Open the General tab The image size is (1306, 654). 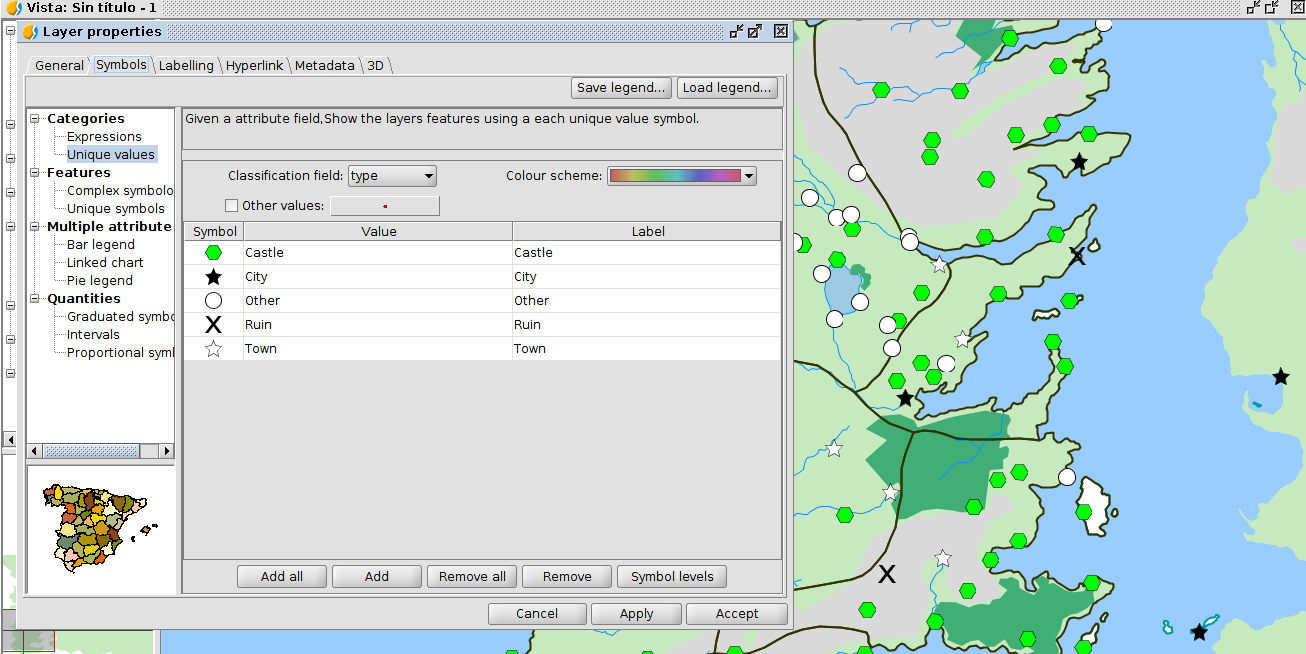coord(59,65)
